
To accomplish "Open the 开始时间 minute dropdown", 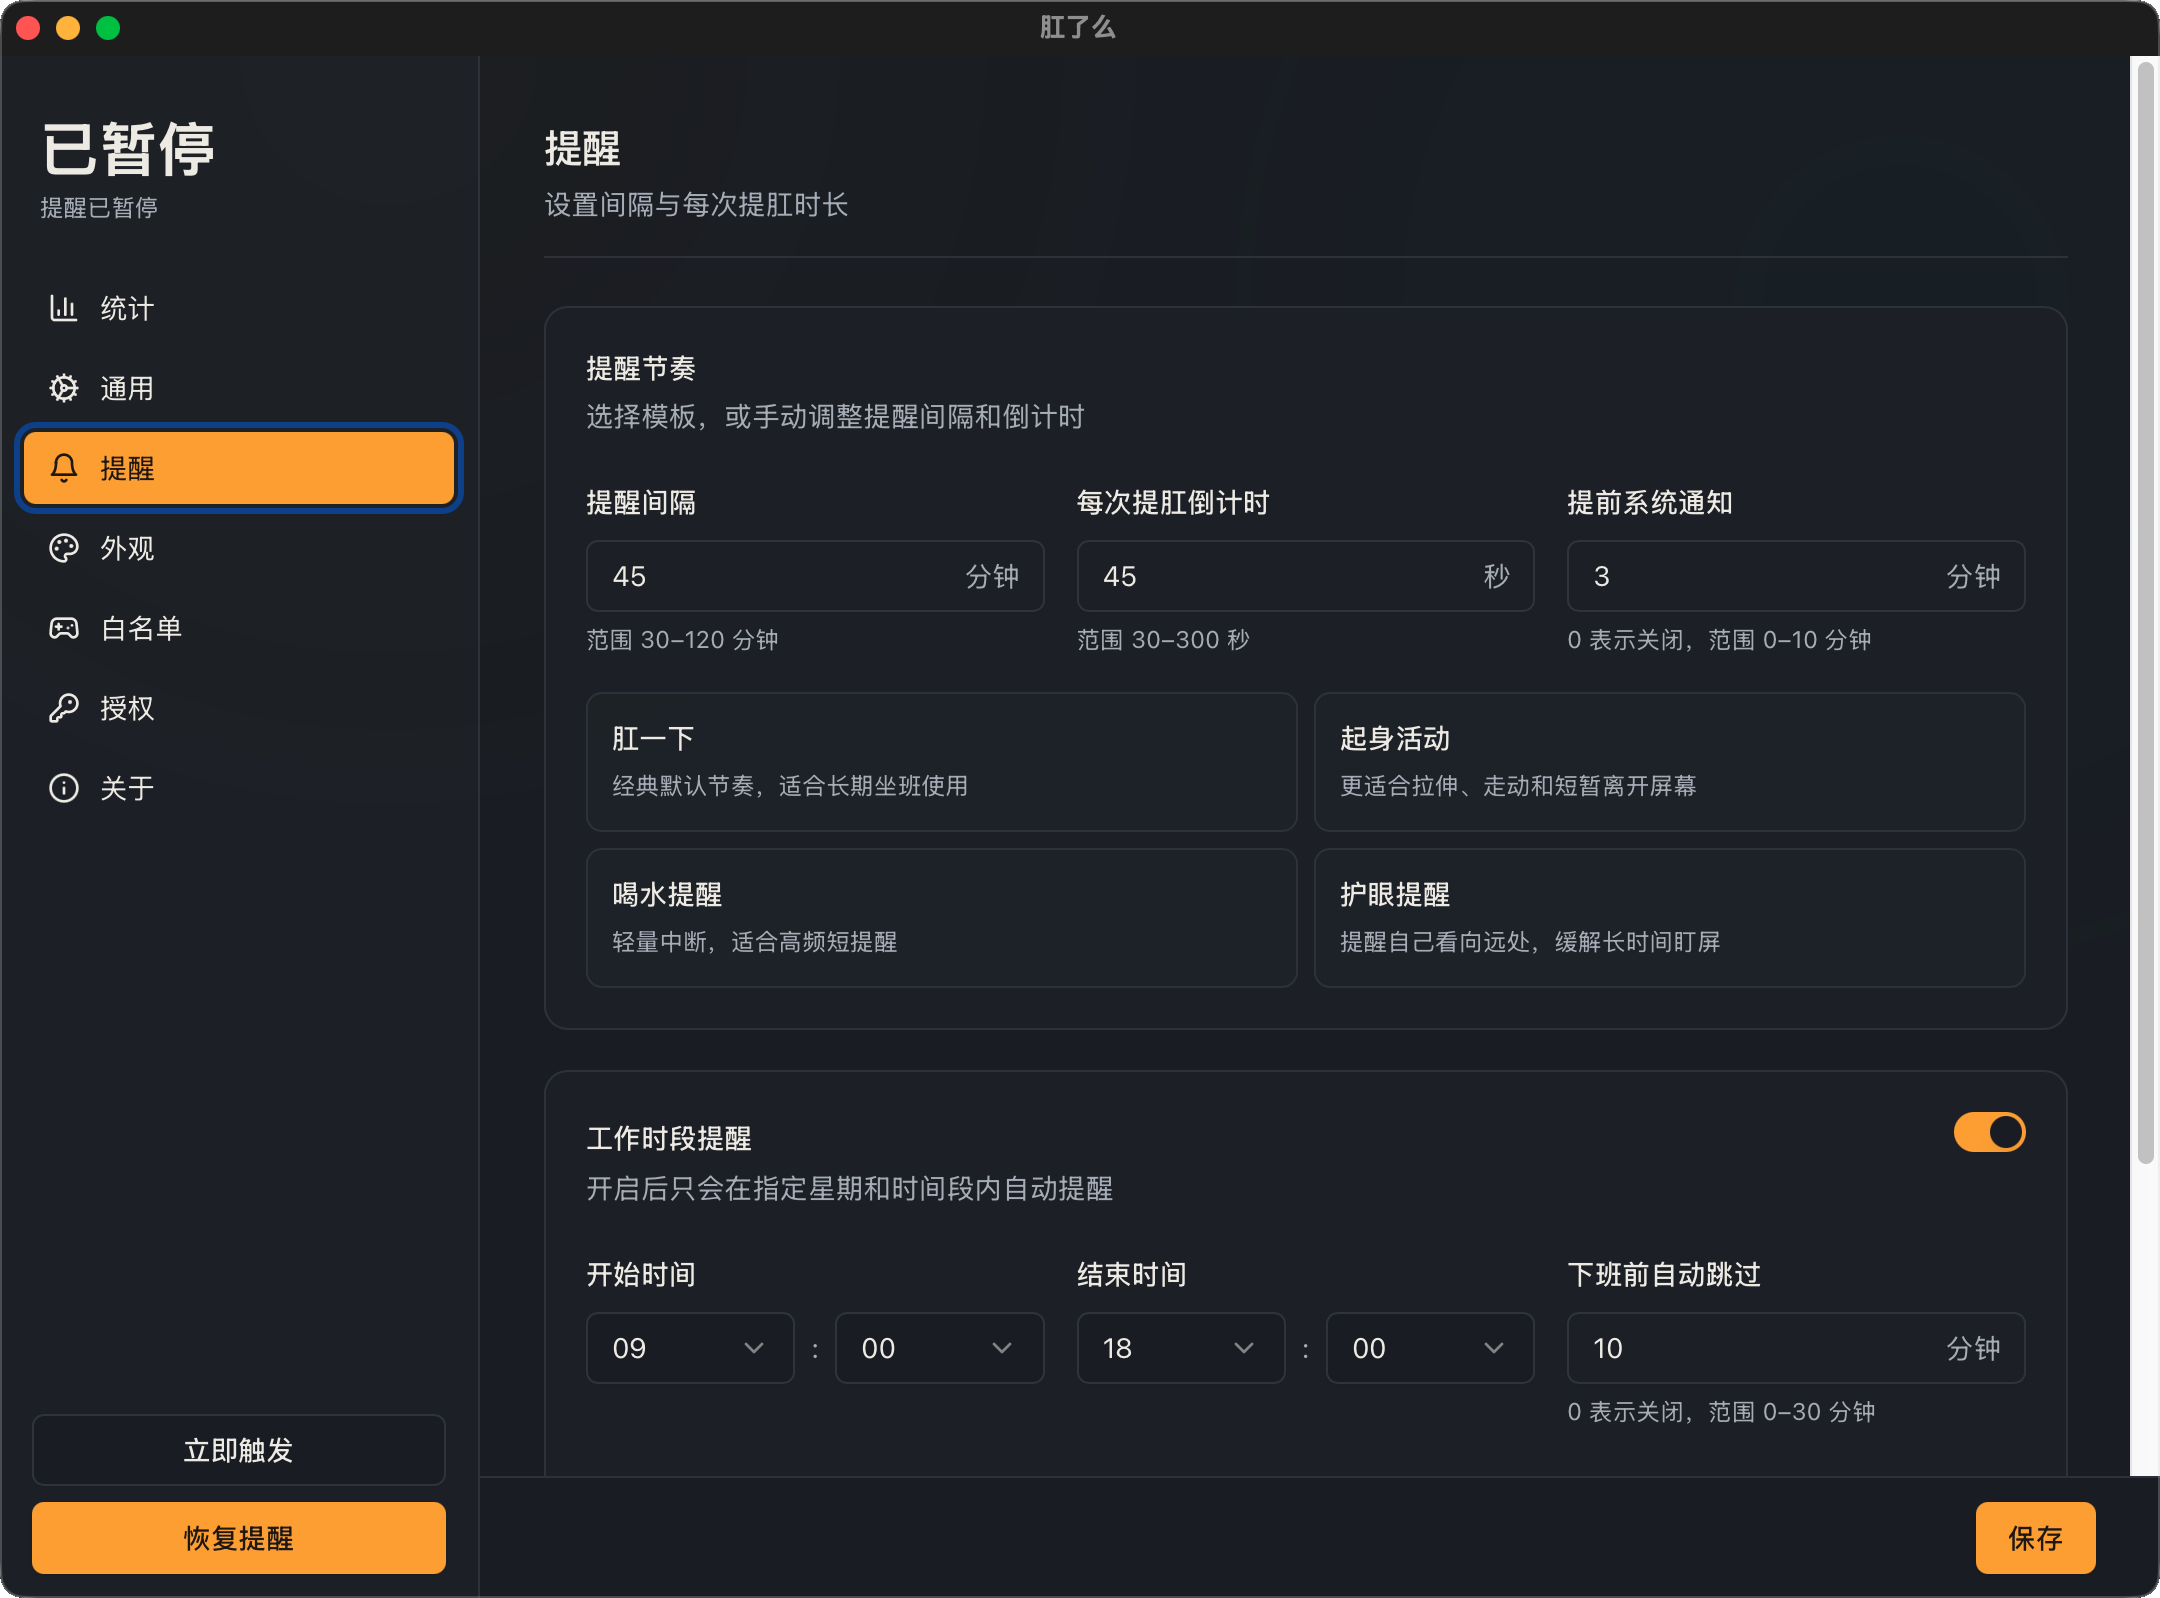I will (x=939, y=1348).
